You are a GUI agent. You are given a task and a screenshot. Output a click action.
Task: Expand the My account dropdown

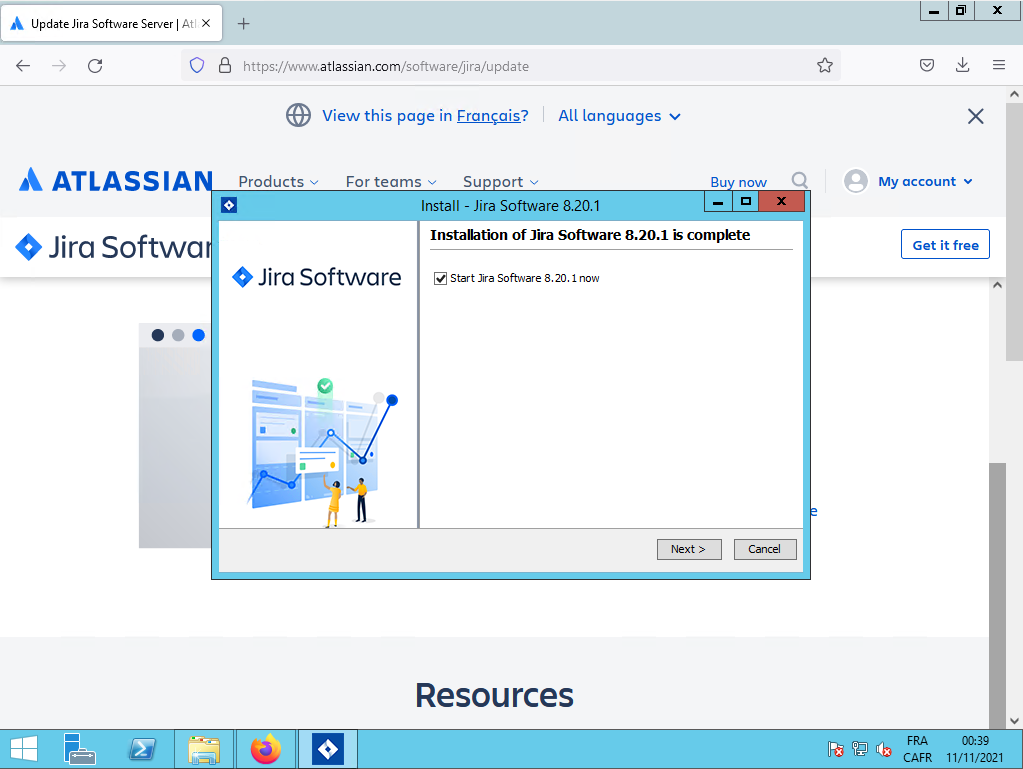pos(925,181)
